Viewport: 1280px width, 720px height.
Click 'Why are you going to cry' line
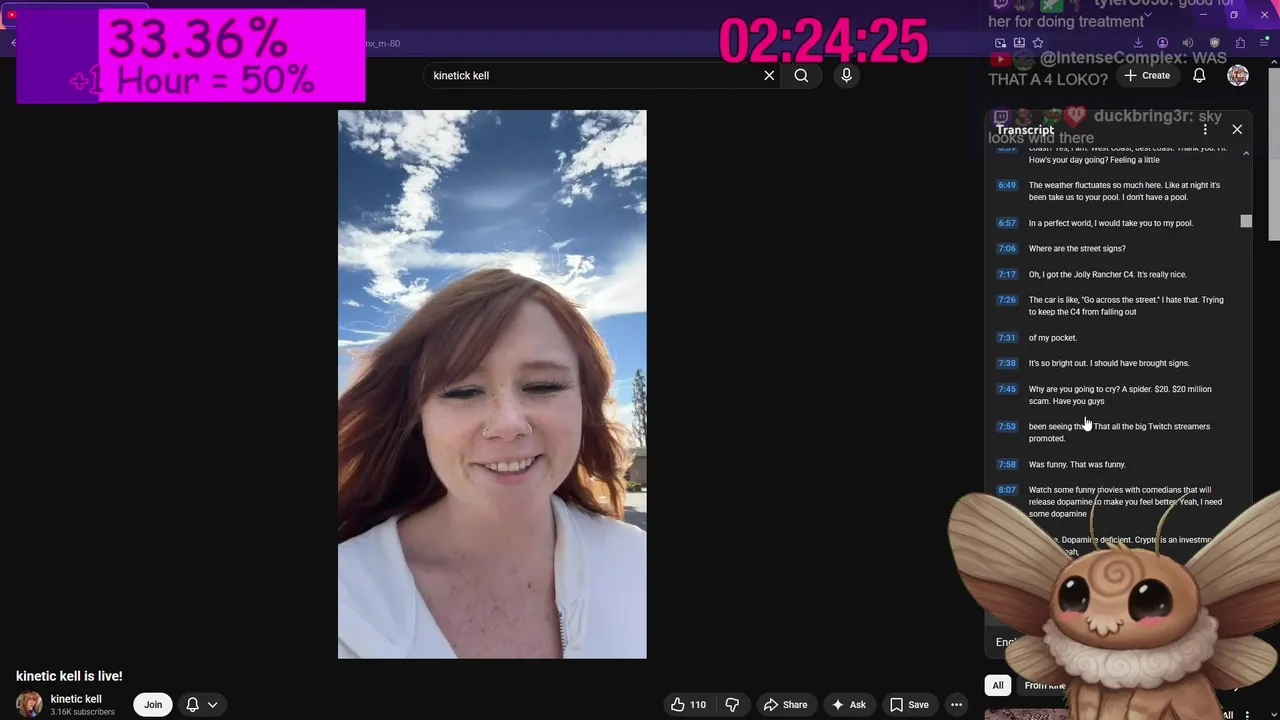(x=1120, y=395)
